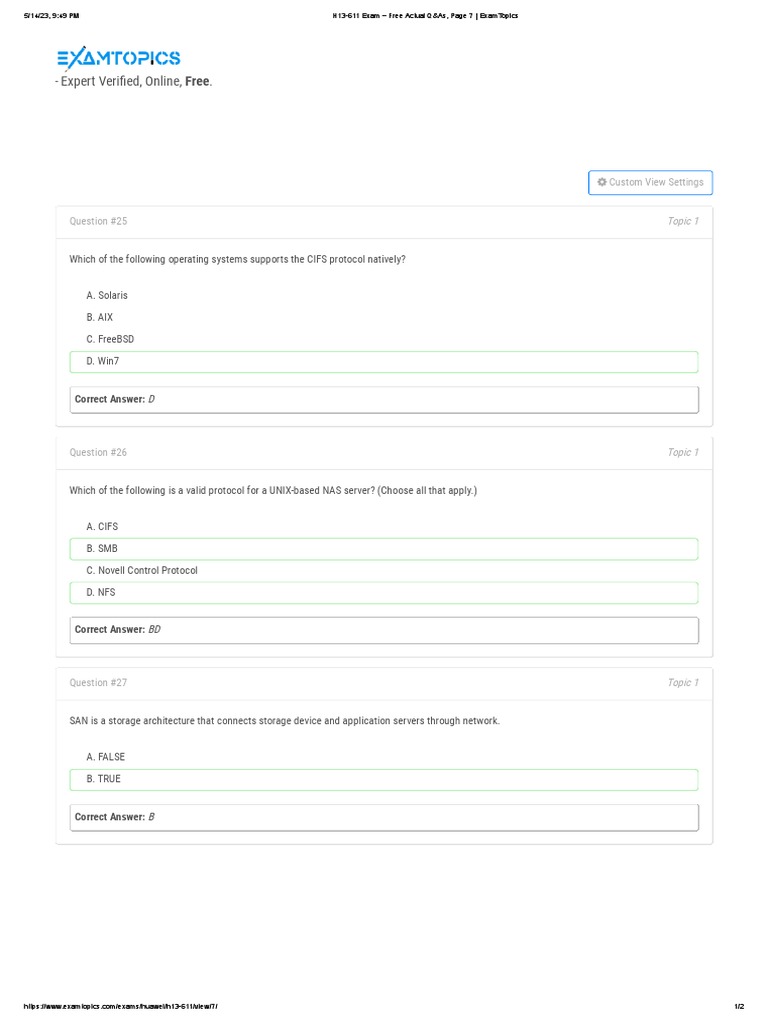768x1024 pixels.
Task: Click the Correct Answer BD box
Action: point(384,630)
